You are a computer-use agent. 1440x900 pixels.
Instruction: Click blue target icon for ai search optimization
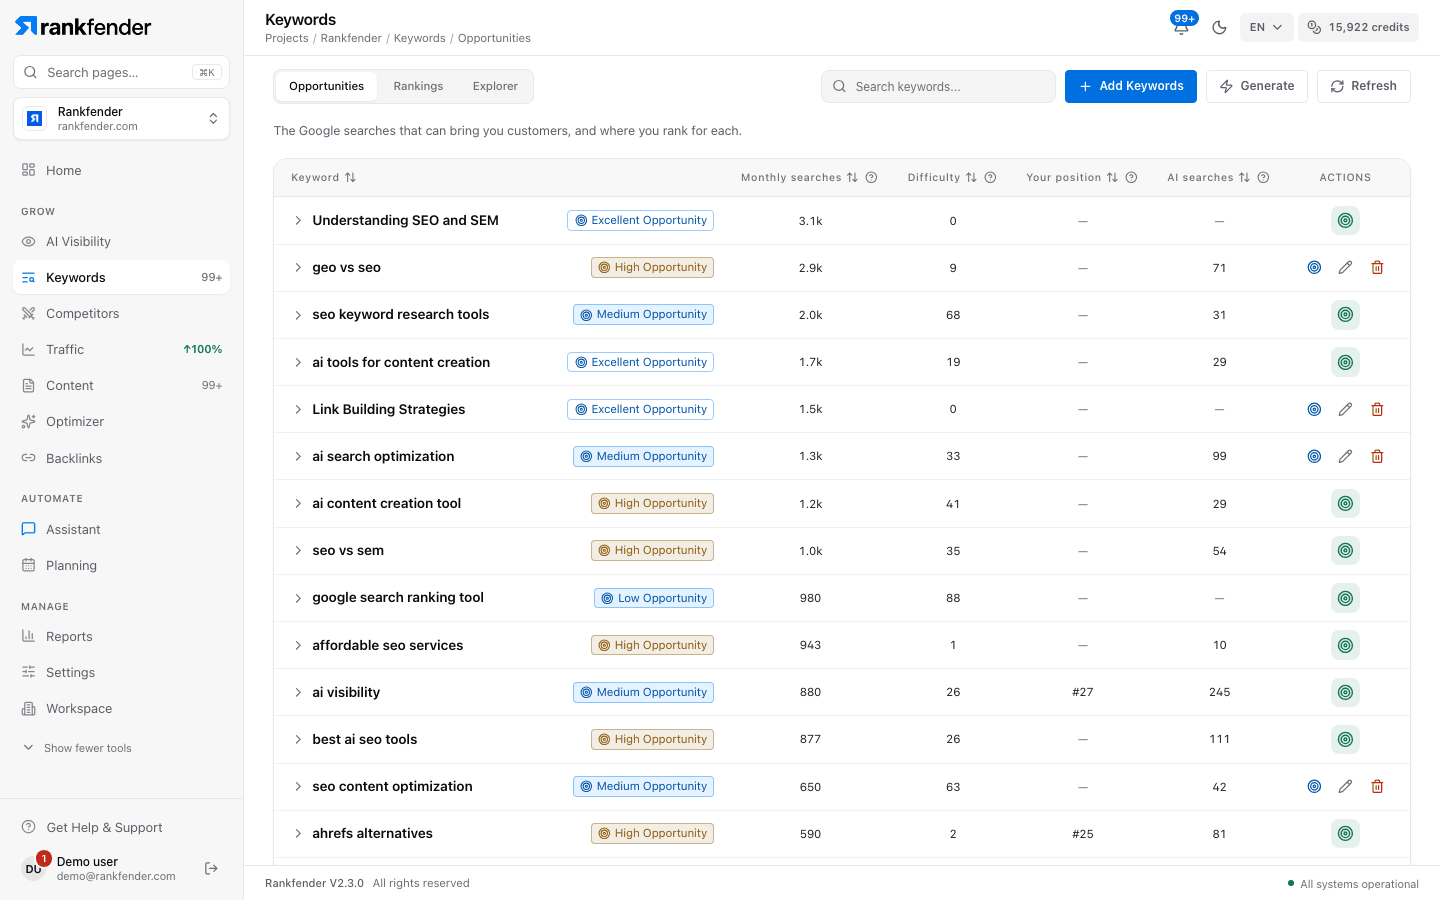coord(1315,456)
